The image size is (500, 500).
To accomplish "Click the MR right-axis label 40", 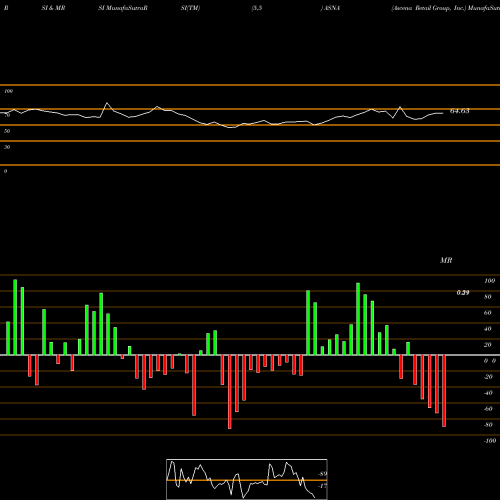I will 488,329.
